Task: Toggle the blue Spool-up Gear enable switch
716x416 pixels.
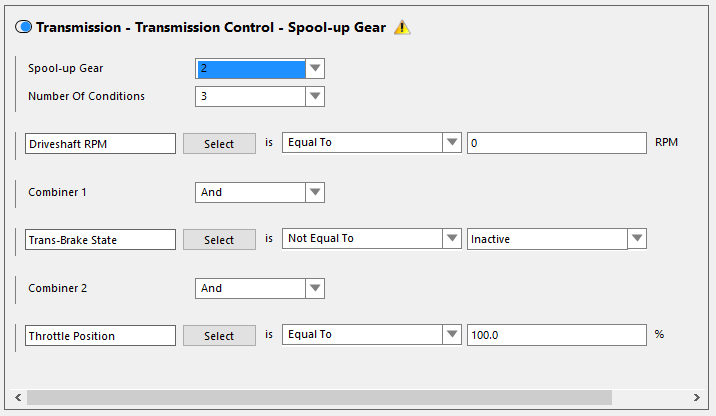Action: tap(23, 27)
